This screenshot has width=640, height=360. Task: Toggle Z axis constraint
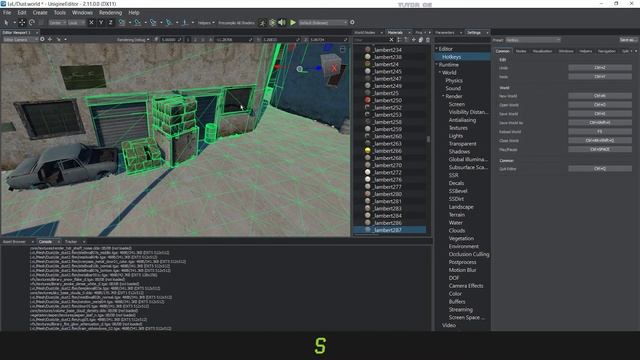(x=110, y=22)
